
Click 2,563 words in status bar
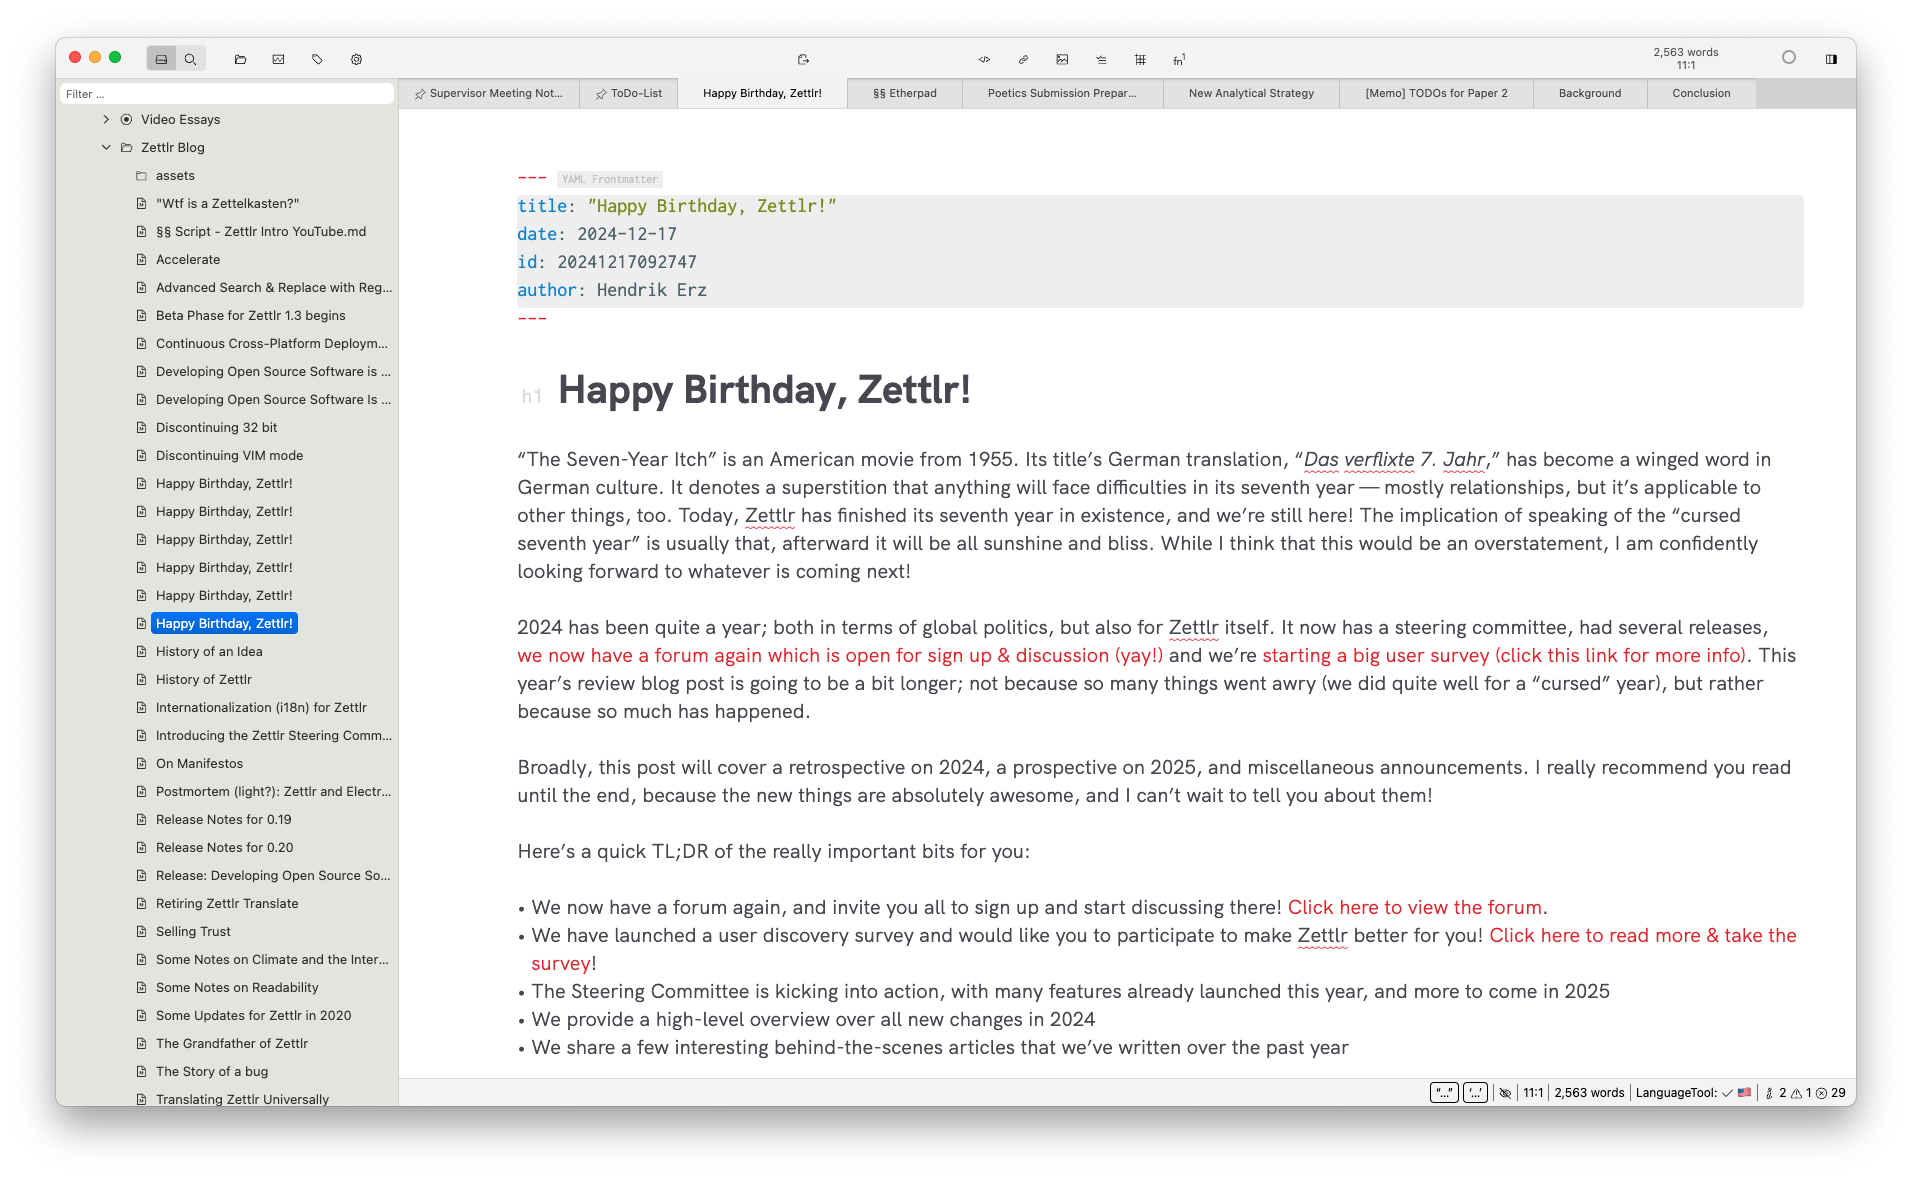click(1589, 1093)
